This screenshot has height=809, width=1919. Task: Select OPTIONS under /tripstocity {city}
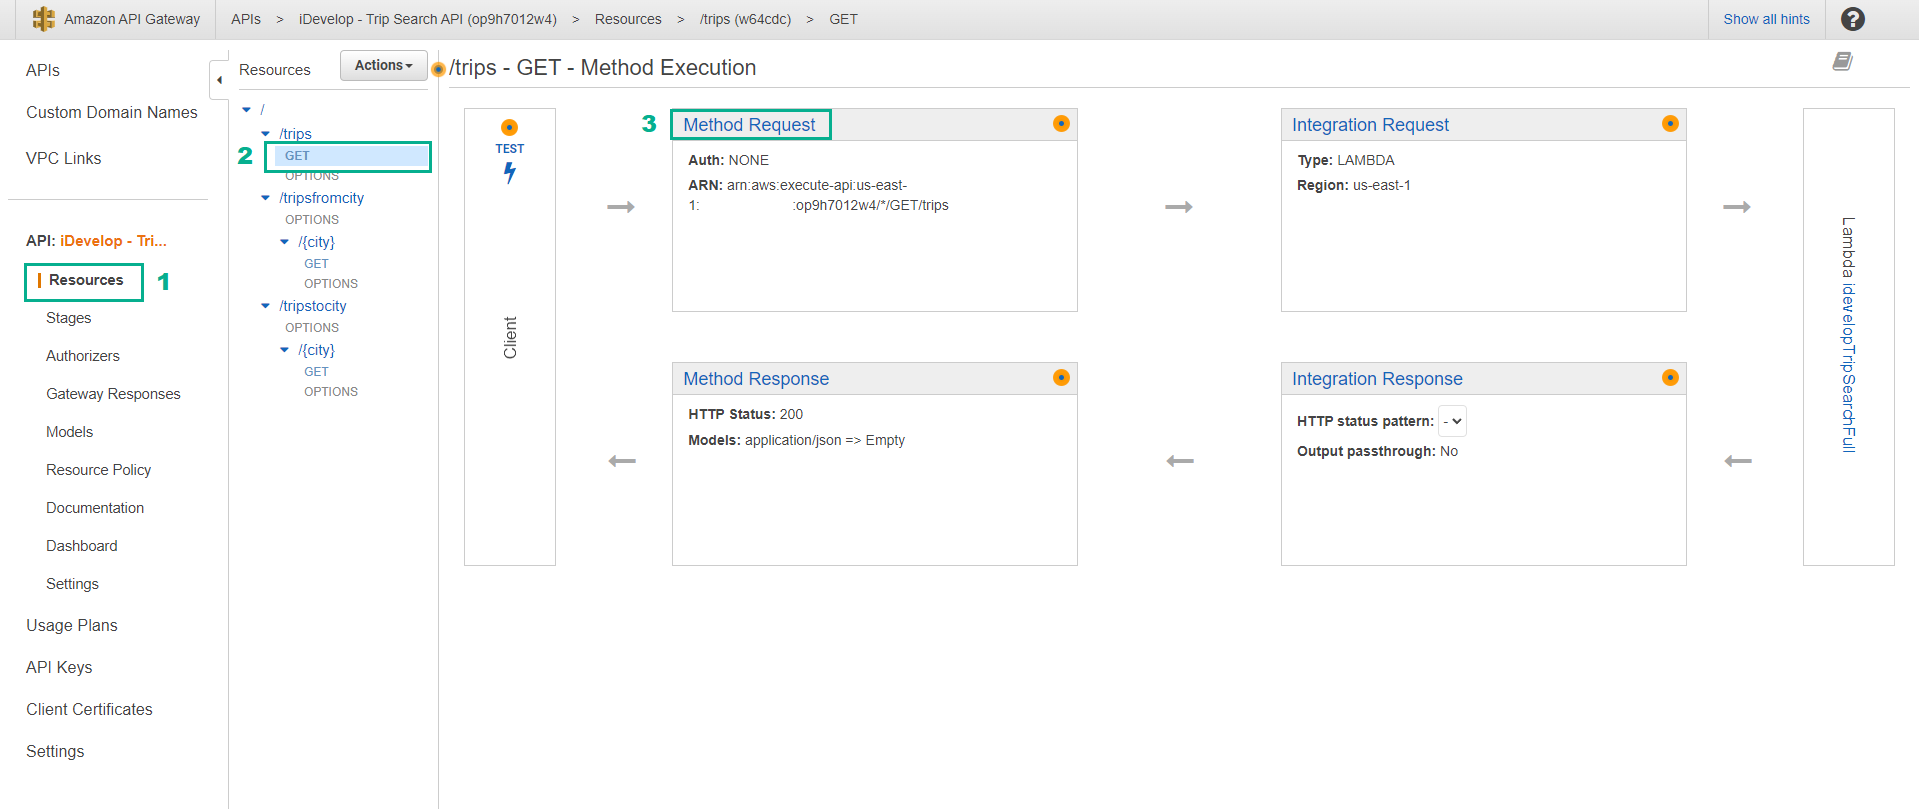pyautogui.click(x=331, y=392)
